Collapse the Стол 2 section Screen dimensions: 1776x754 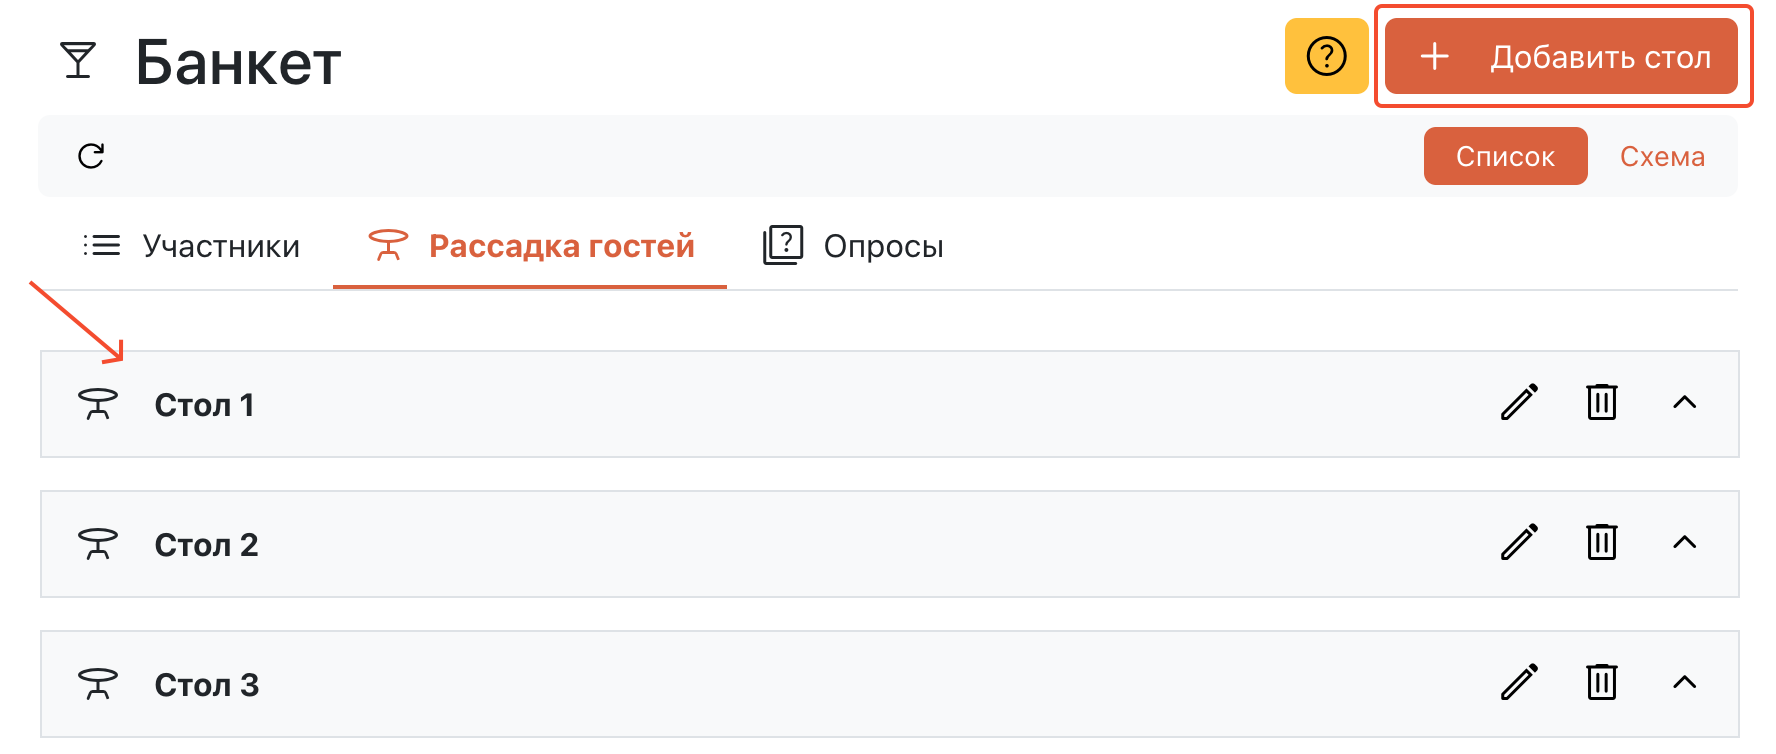(1686, 543)
